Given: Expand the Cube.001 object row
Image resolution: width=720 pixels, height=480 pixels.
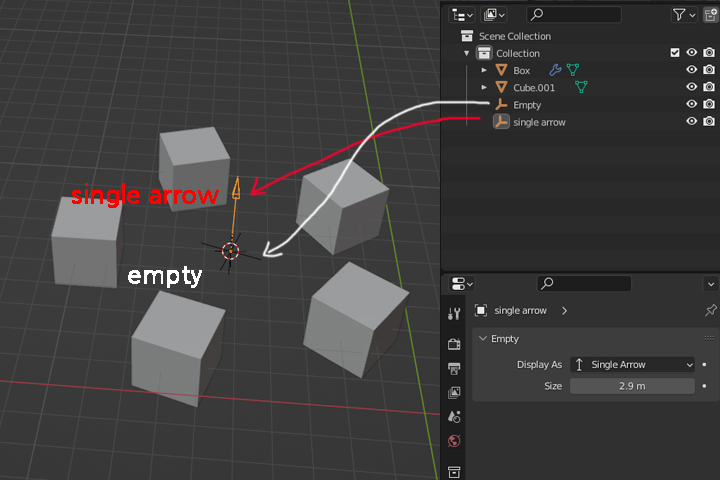Looking at the screenshot, I should point(484,87).
